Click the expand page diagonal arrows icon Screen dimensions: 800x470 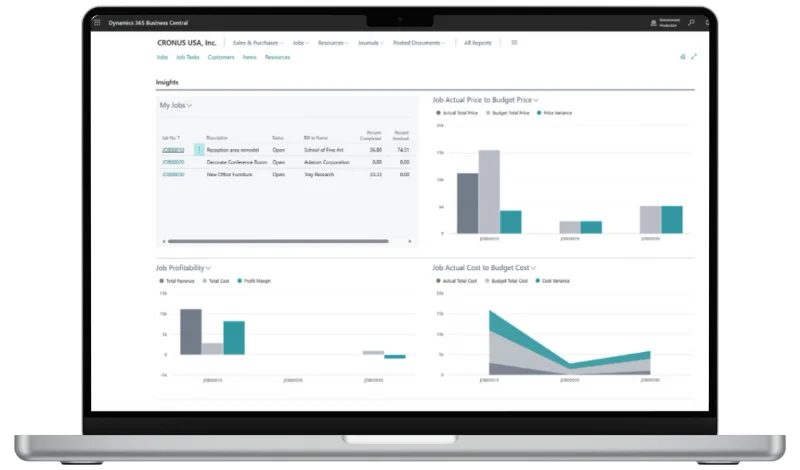[694, 57]
